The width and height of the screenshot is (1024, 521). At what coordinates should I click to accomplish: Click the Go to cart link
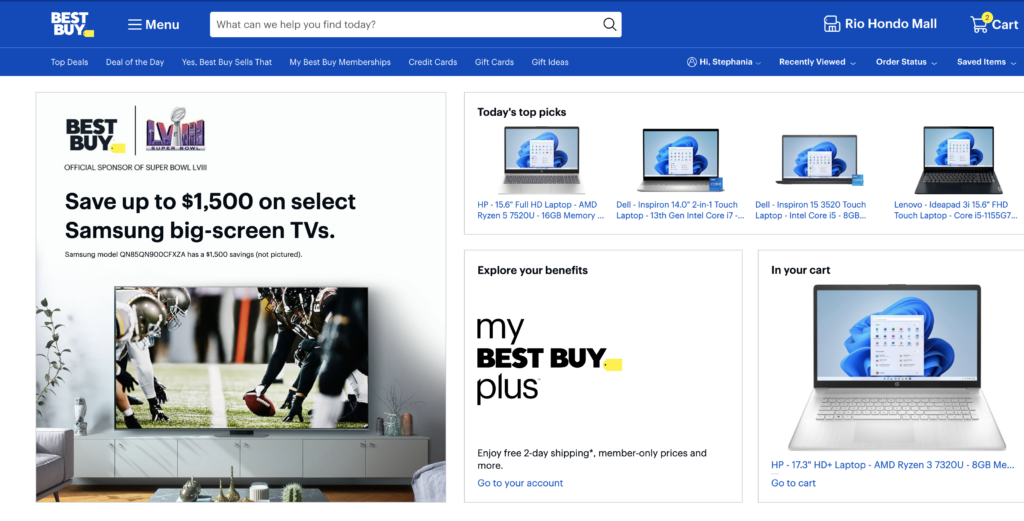coord(793,483)
